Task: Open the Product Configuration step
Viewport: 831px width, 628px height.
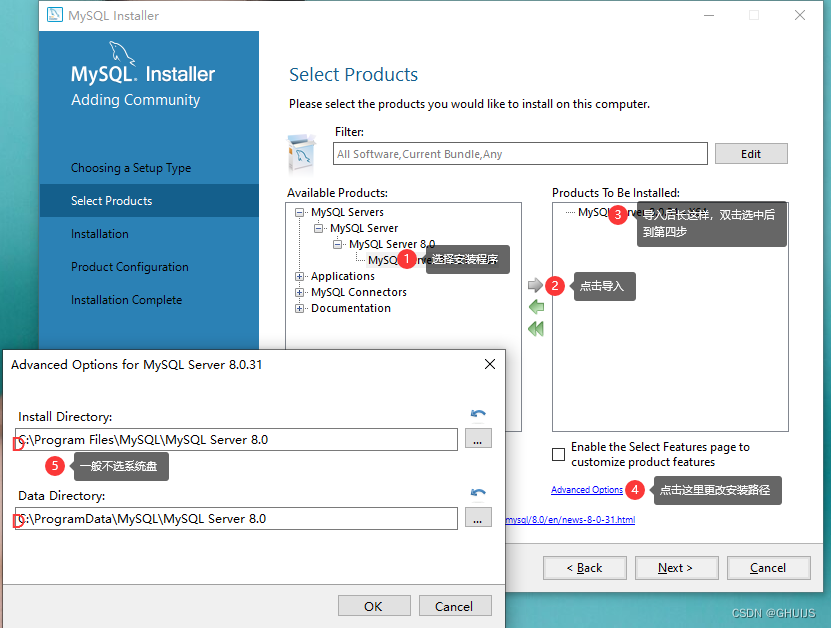Action: pos(130,267)
